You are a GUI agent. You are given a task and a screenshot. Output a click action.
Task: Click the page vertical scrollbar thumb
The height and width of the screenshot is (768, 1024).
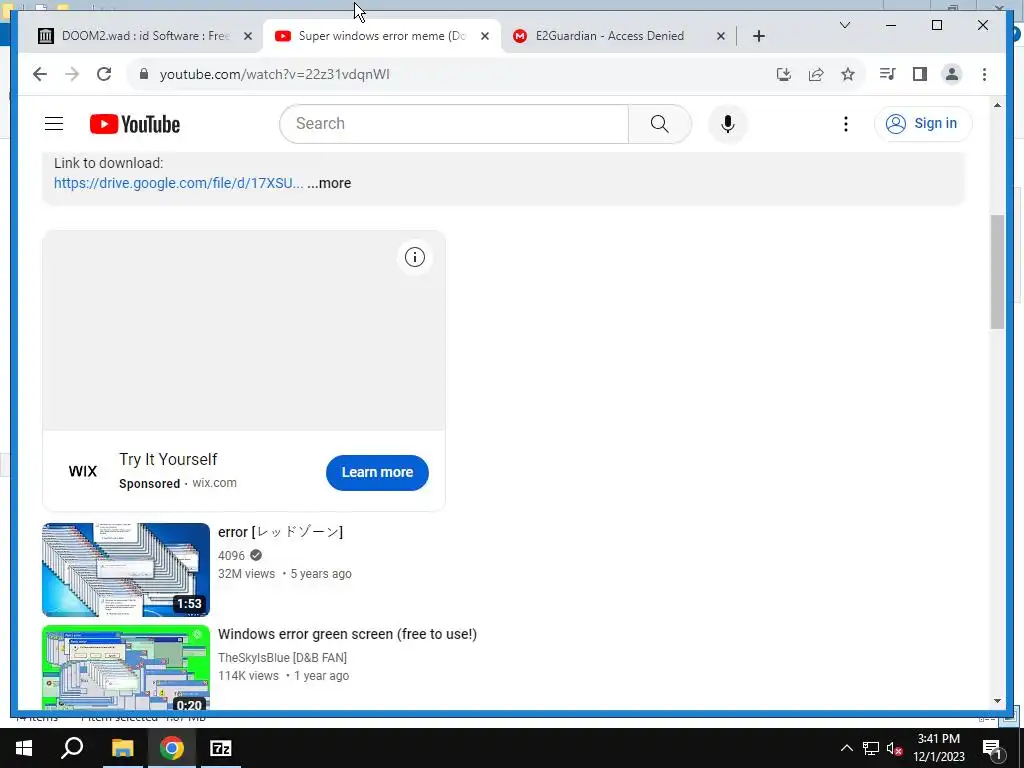[997, 272]
